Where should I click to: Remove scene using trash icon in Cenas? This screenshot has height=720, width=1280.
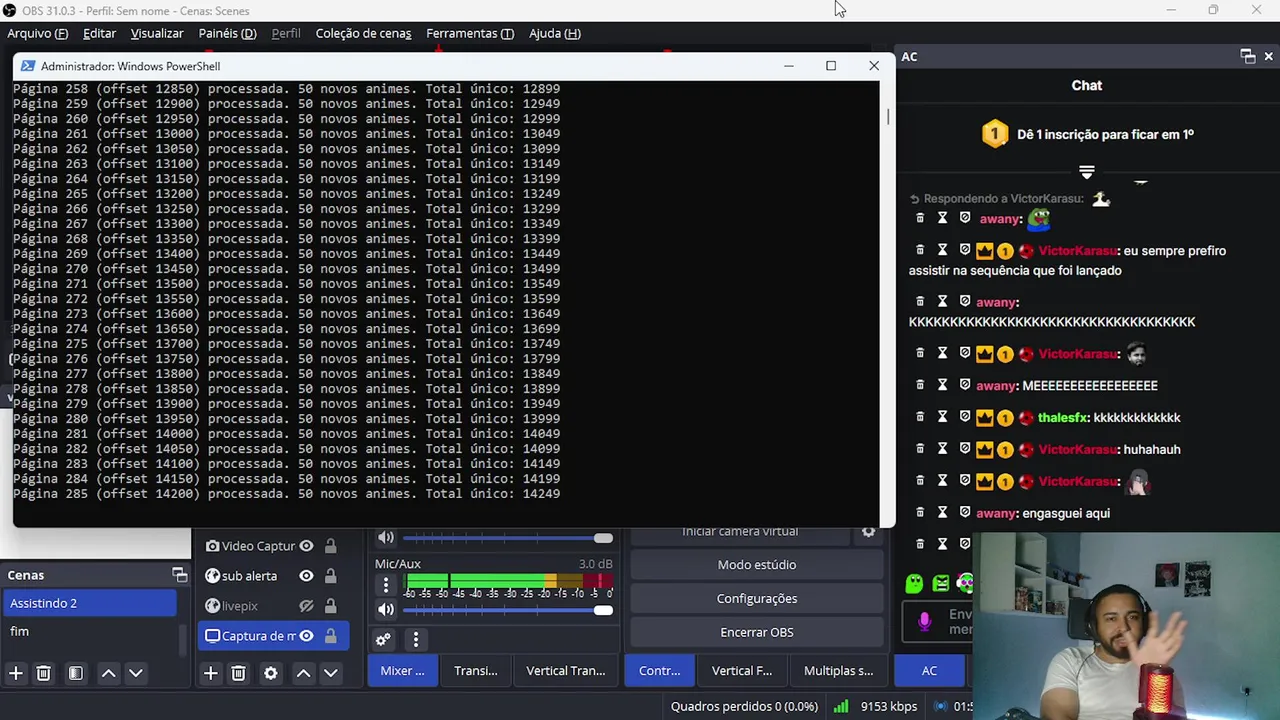tap(43, 674)
